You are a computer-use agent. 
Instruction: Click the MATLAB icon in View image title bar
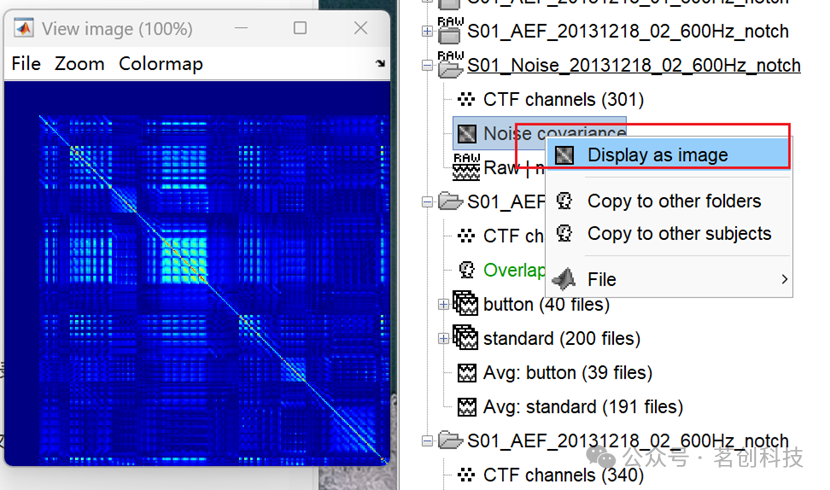tap(24, 28)
